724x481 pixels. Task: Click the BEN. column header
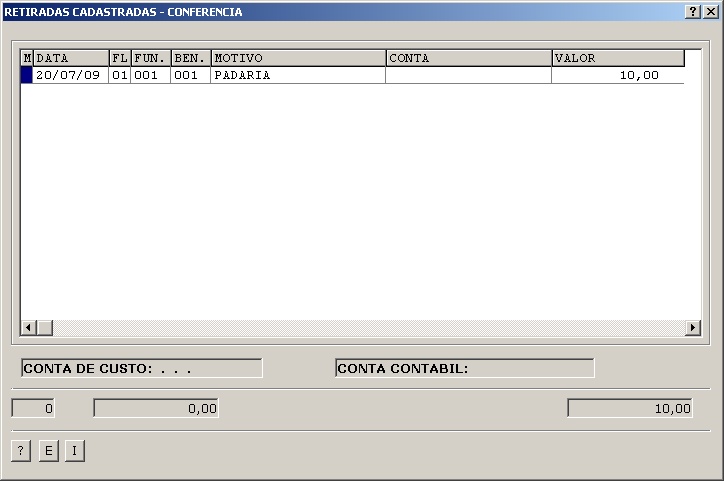tap(190, 58)
